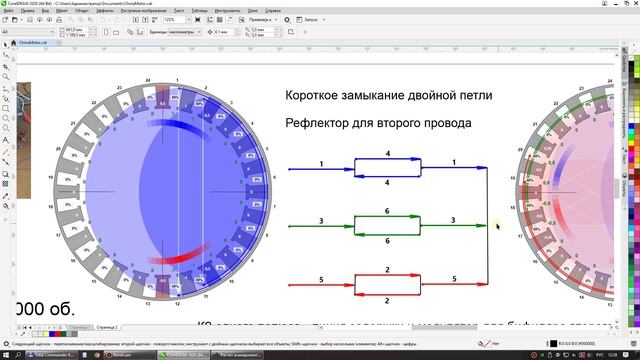640x360 pixels.
Task: Go to the previous page arrow
Action: tap(30, 327)
